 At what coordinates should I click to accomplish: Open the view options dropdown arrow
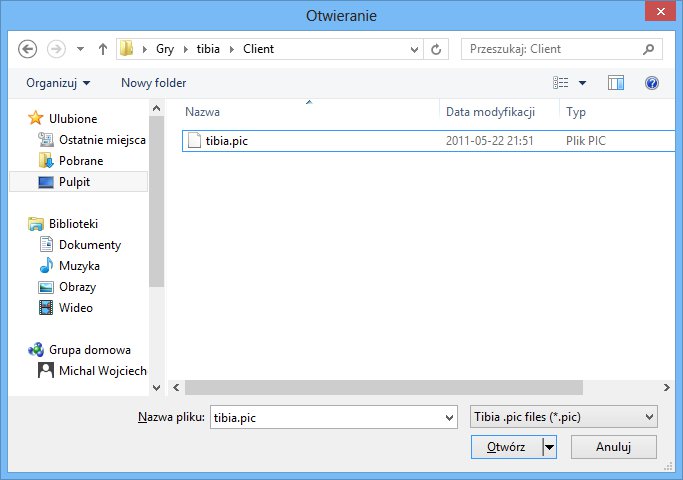[x=582, y=83]
